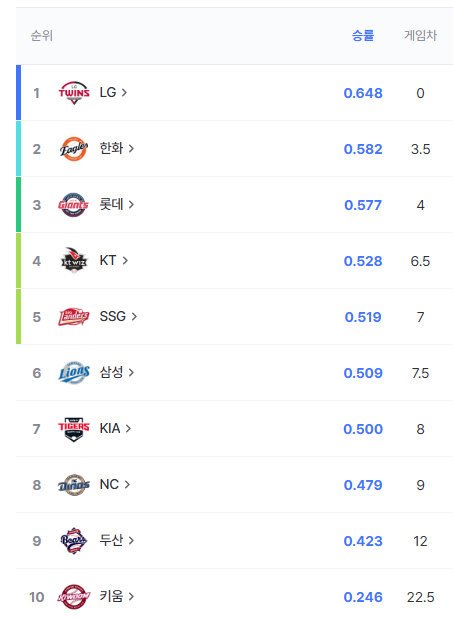Click the KIA Tigers team logo
This screenshot has height=618, width=453.
[74, 429]
